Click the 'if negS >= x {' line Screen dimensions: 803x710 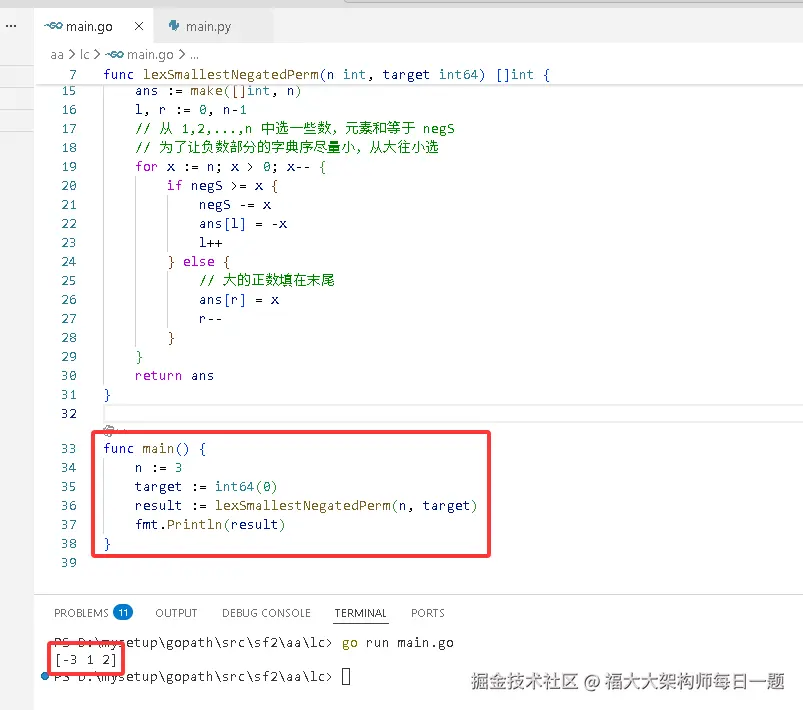click(222, 186)
